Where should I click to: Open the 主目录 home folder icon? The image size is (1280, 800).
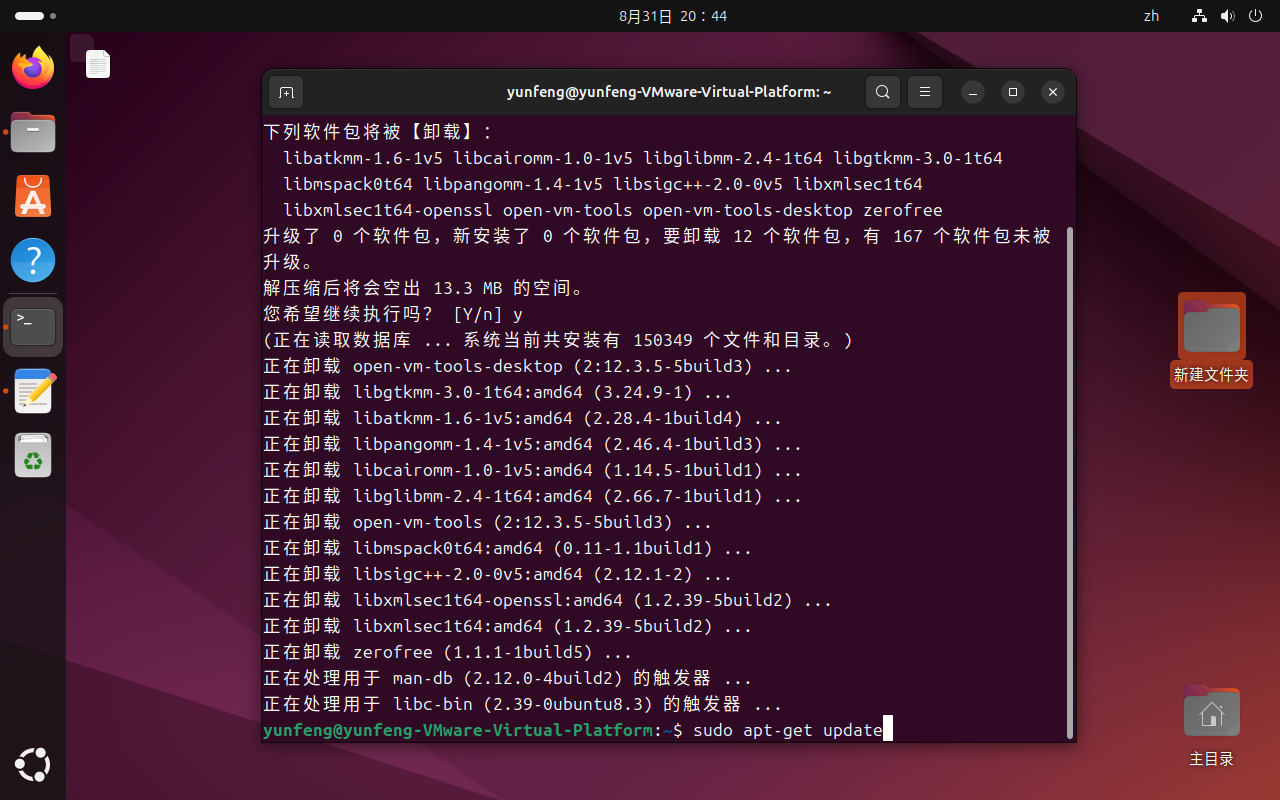pyautogui.click(x=1211, y=725)
